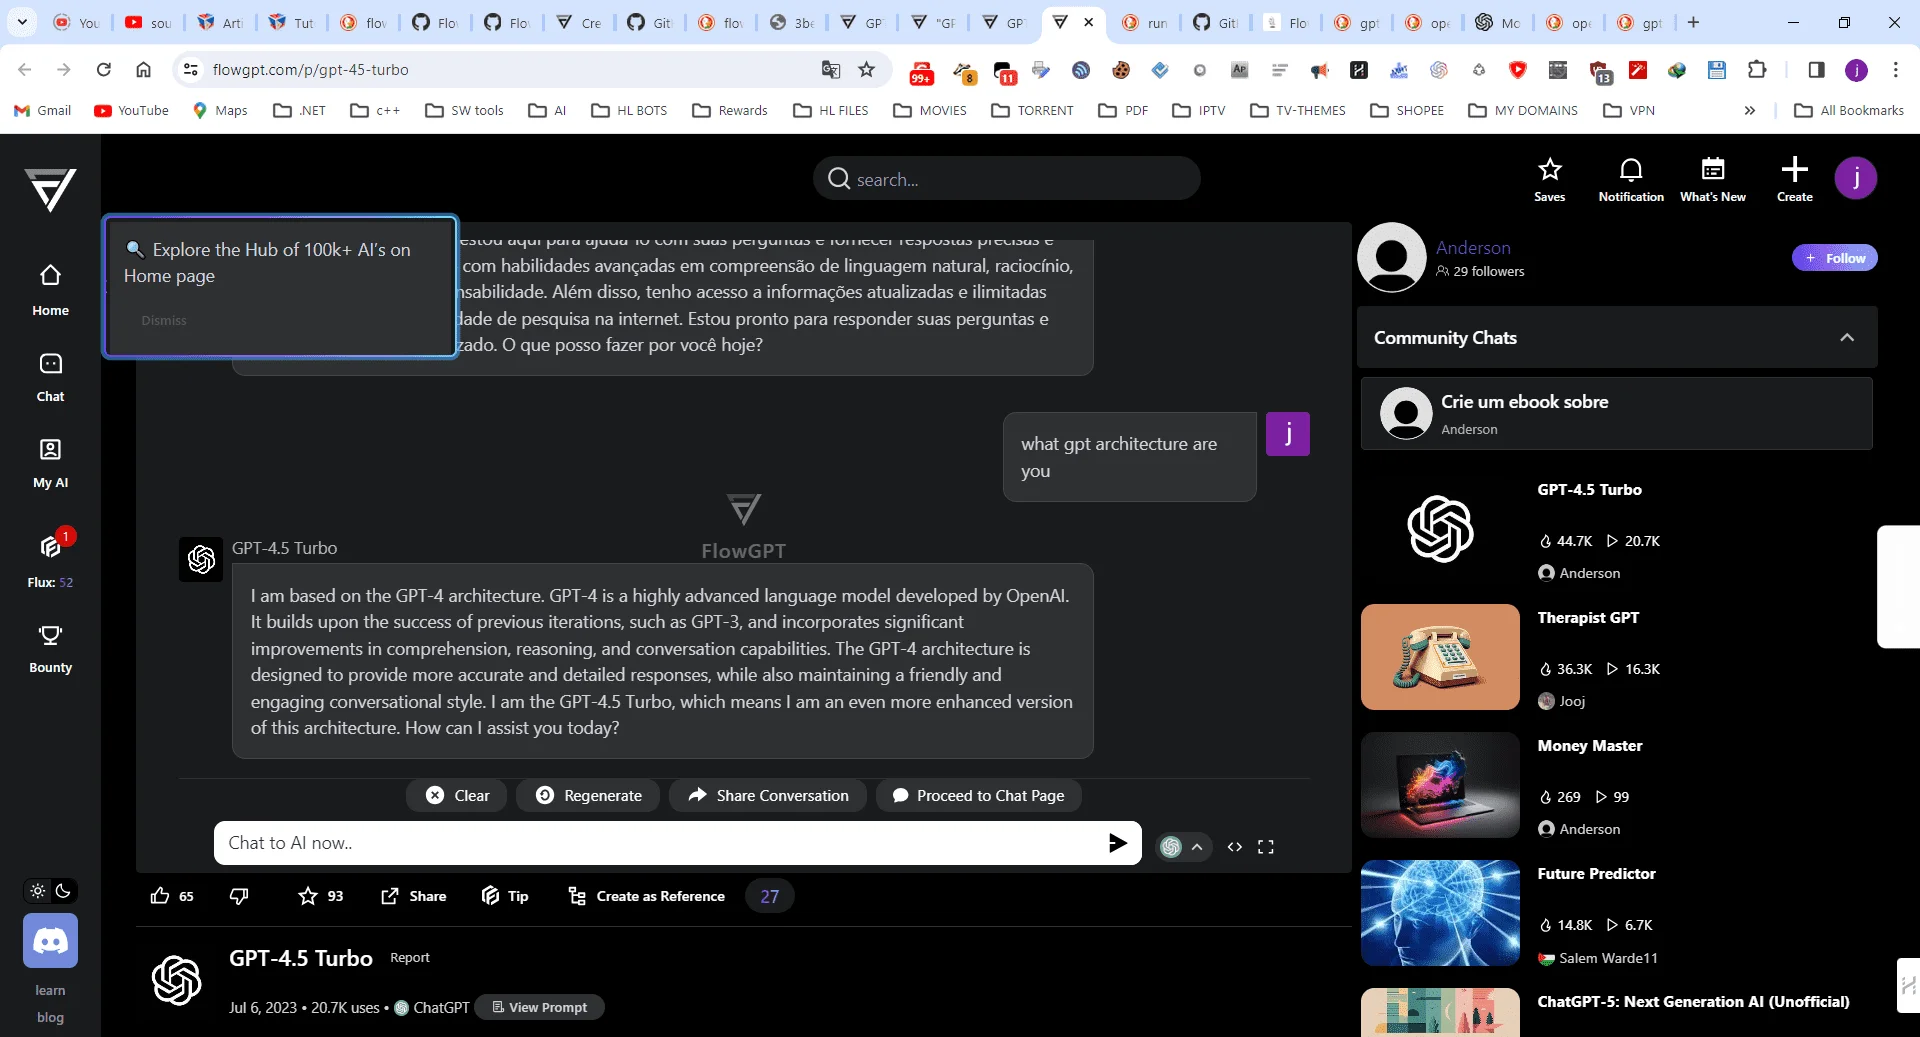
Task: Open Therapist GPT thumbnail
Action: point(1440,657)
